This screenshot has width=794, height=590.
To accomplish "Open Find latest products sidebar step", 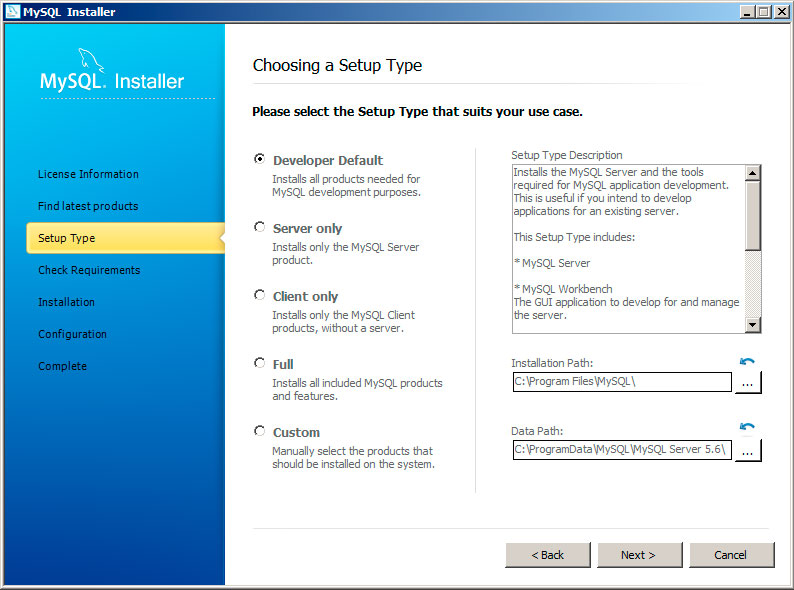I will pos(88,206).
